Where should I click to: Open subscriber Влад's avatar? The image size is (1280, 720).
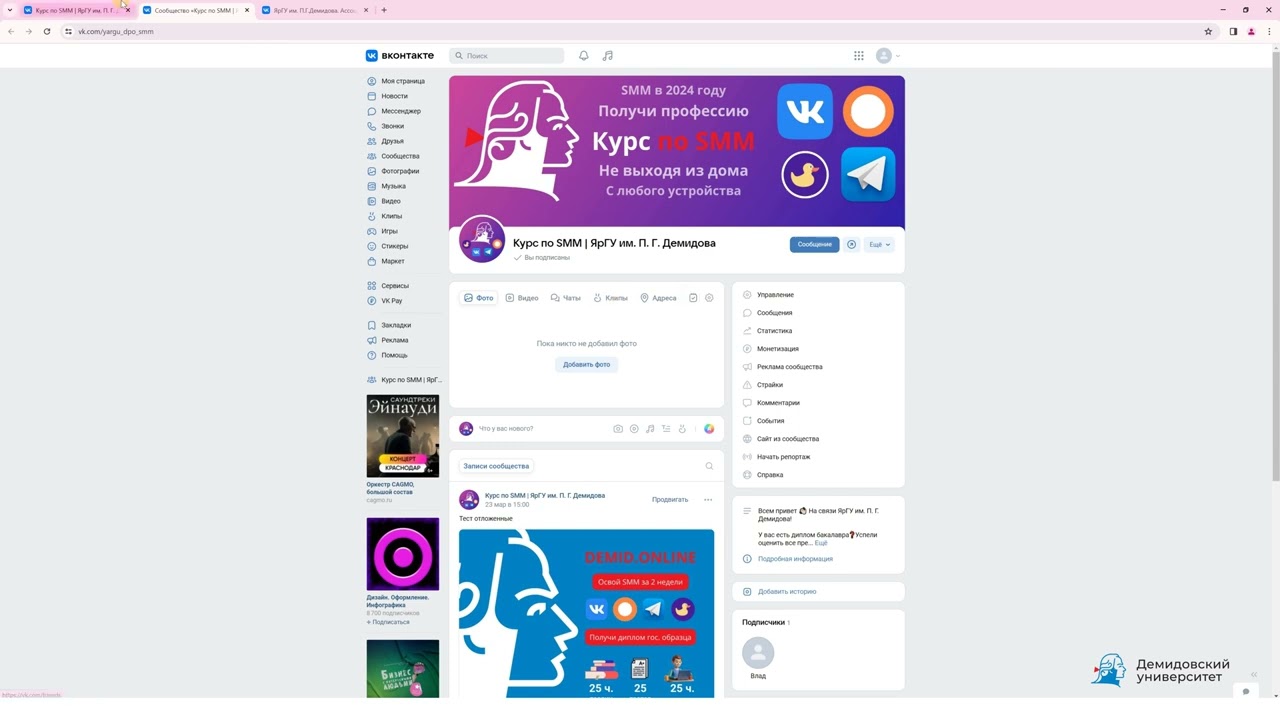pos(758,653)
